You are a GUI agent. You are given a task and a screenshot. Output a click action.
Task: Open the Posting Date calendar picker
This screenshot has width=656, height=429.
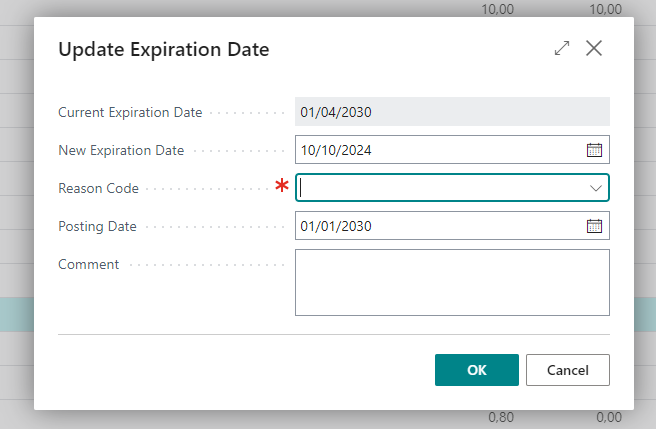[594, 226]
